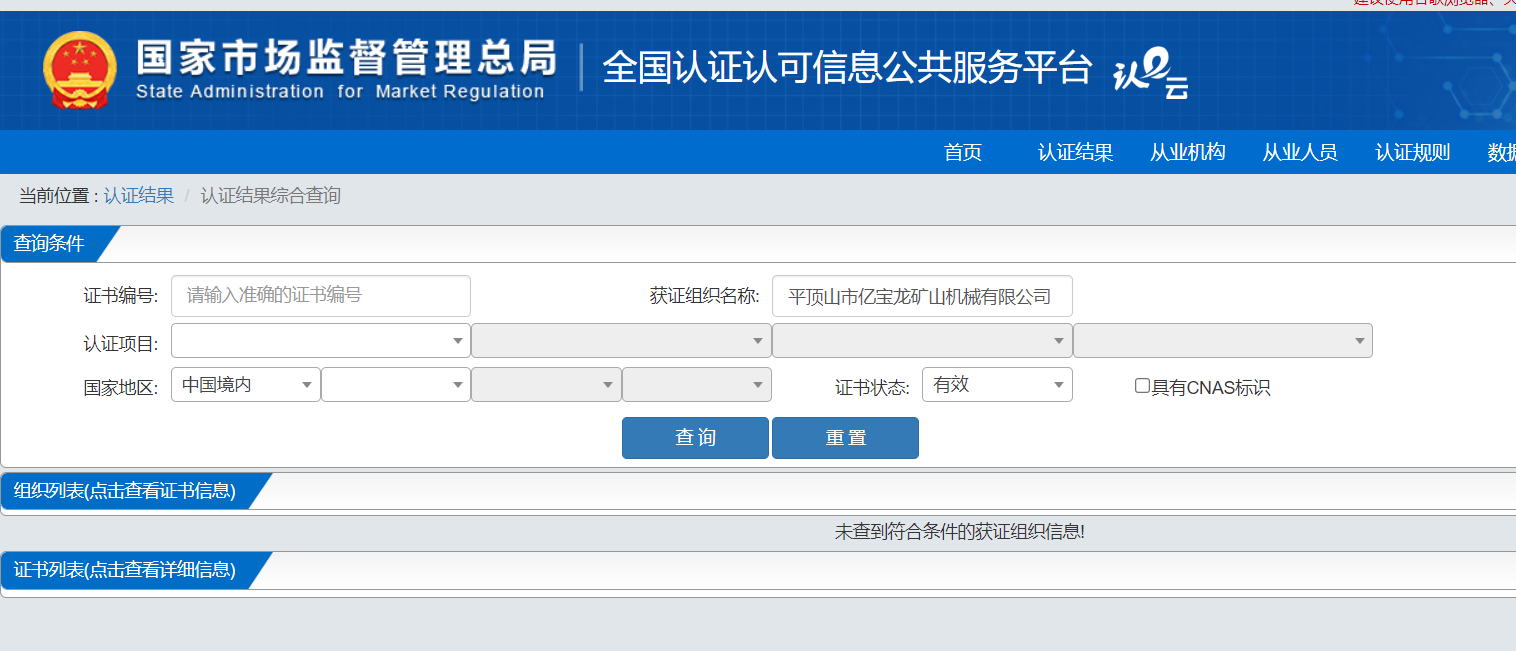Click the 未查到符合条件的获证组织信息 message
1516x651 pixels.
(x=960, y=532)
